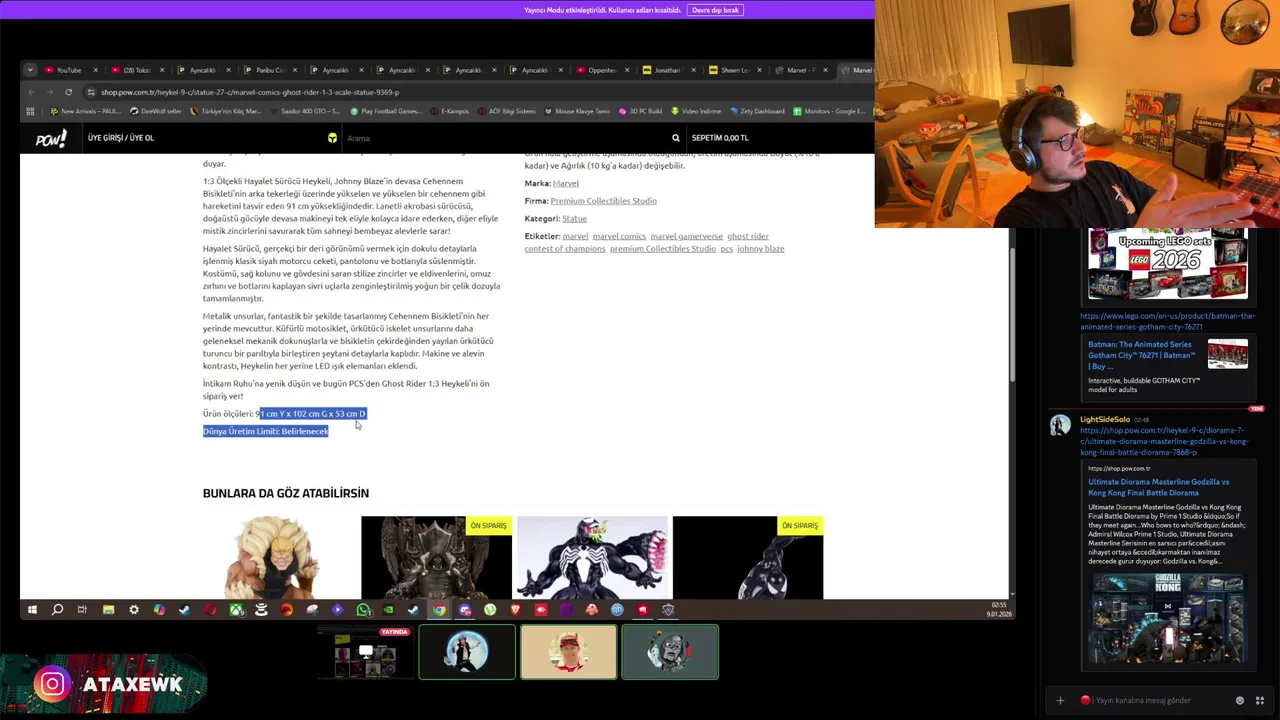The width and height of the screenshot is (1280, 720).
Task: Click the address bar URL shop.pow.com.tr
Action: pos(250,92)
